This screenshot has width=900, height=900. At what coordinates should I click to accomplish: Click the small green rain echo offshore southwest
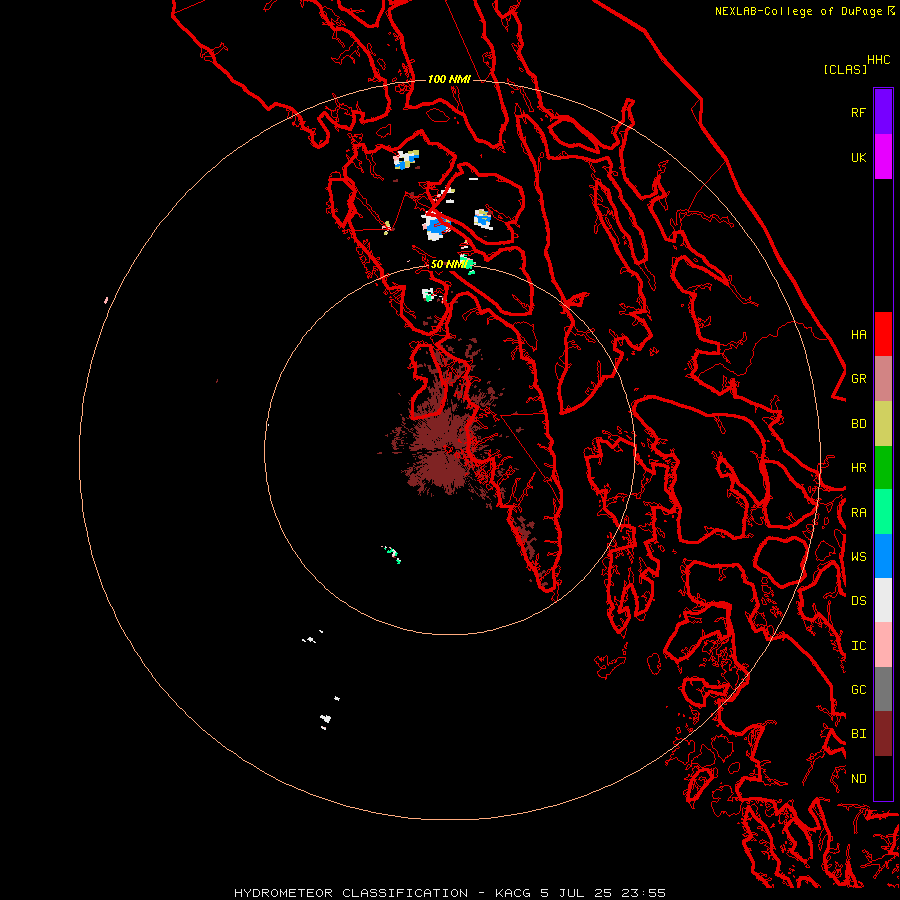(x=392, y=554)
